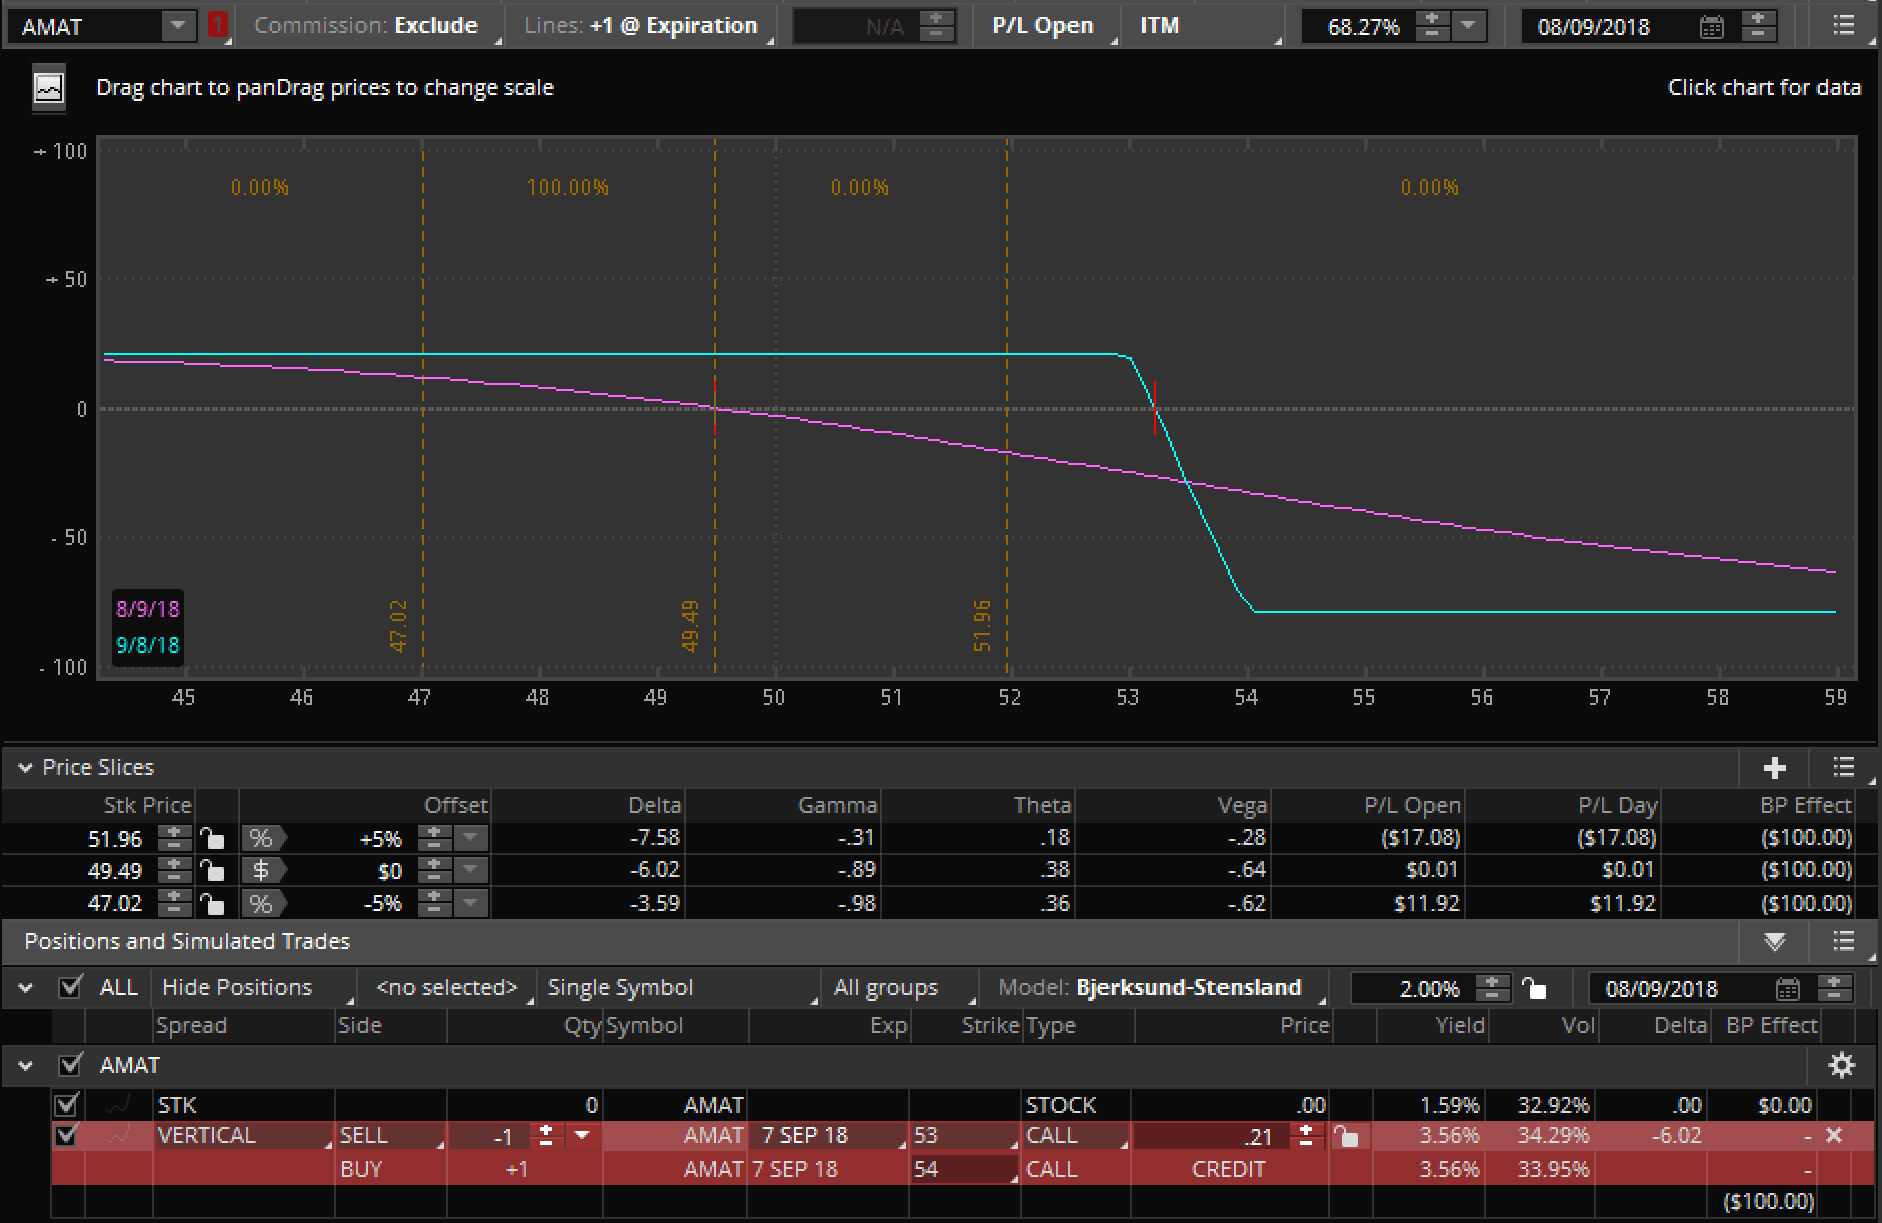Click the chart thumbnail icon in the top left

coord(47,88)
